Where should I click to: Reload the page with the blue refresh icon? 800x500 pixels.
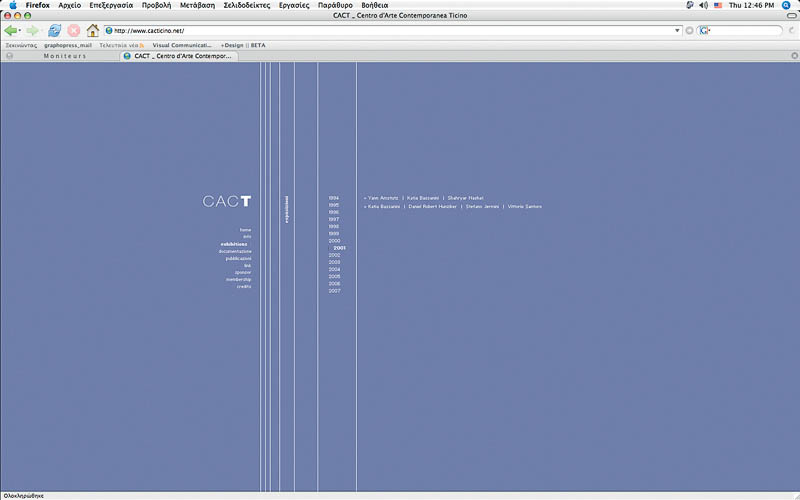[55, 31]
